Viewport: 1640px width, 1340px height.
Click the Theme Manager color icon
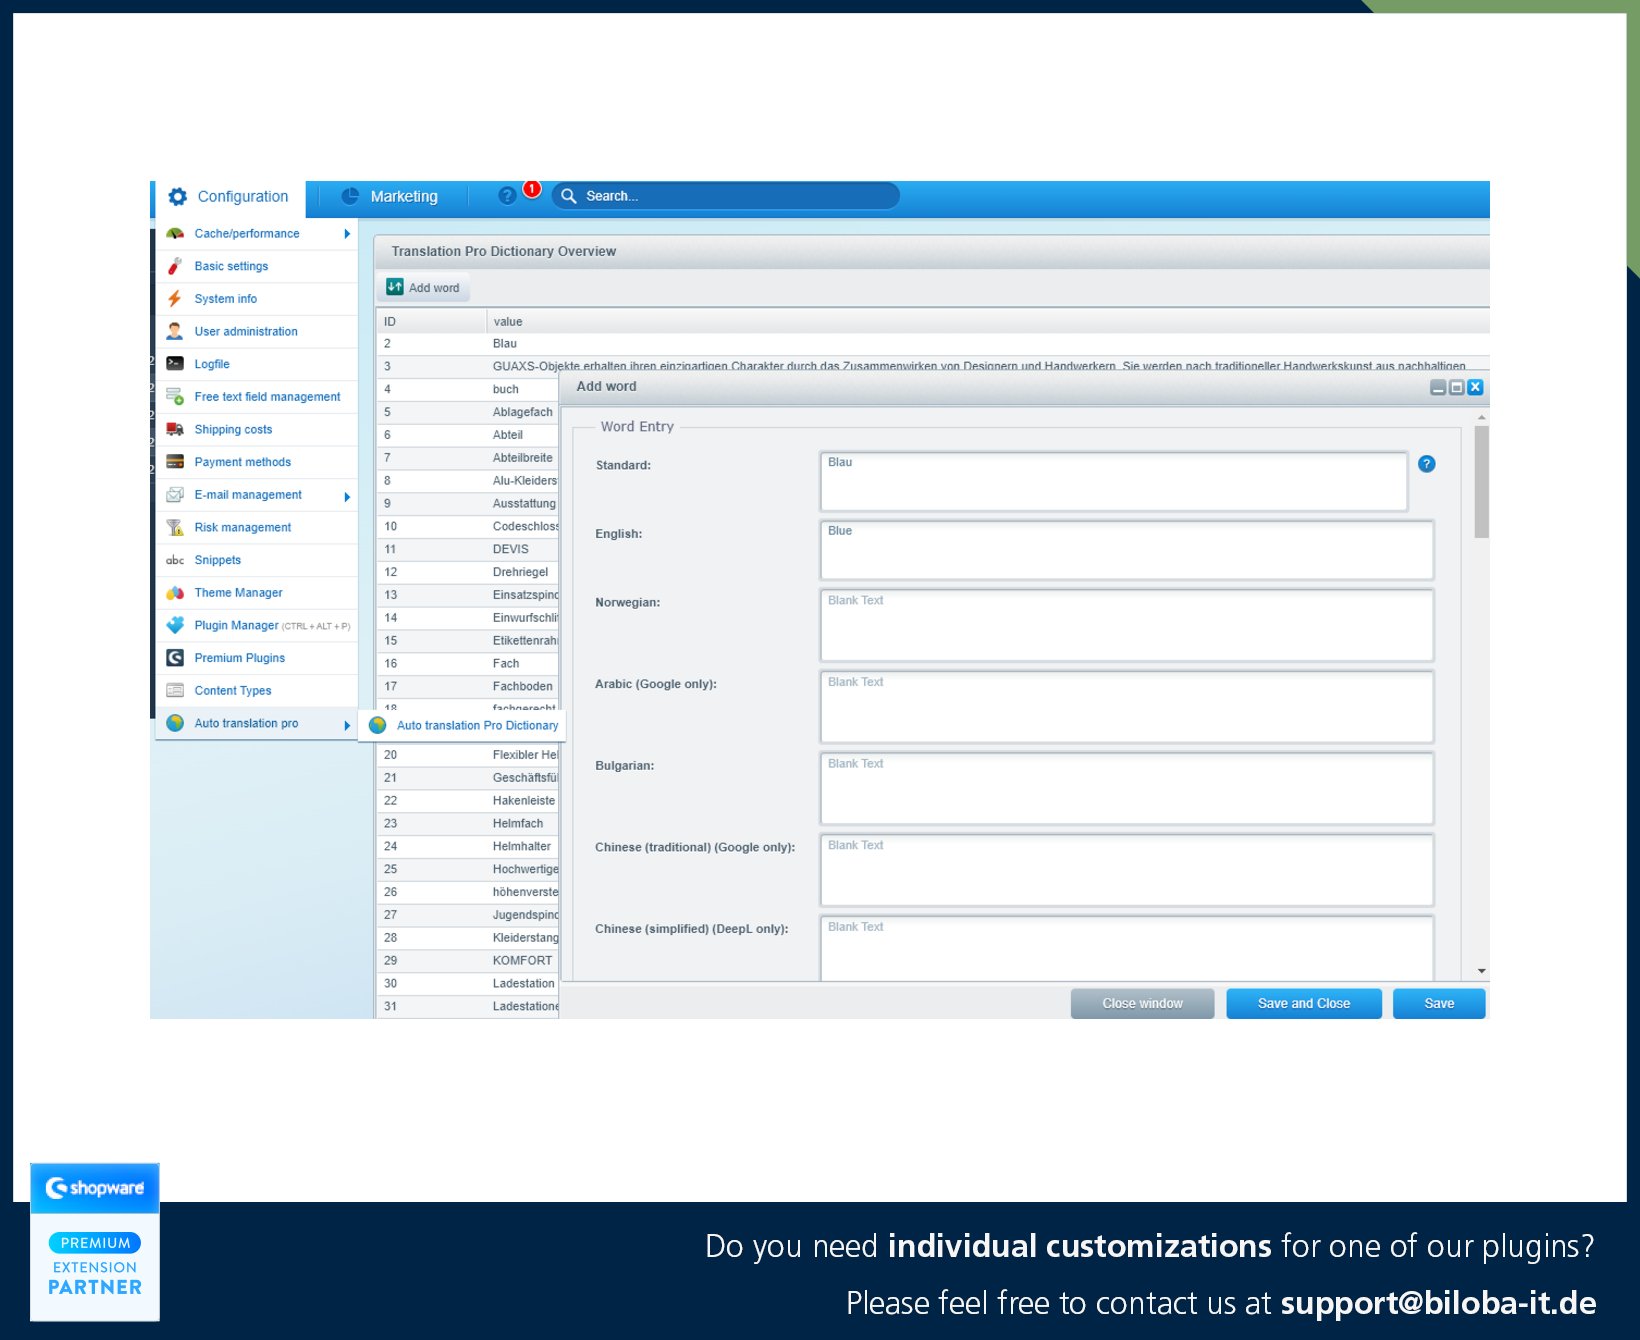click(175, 593)
